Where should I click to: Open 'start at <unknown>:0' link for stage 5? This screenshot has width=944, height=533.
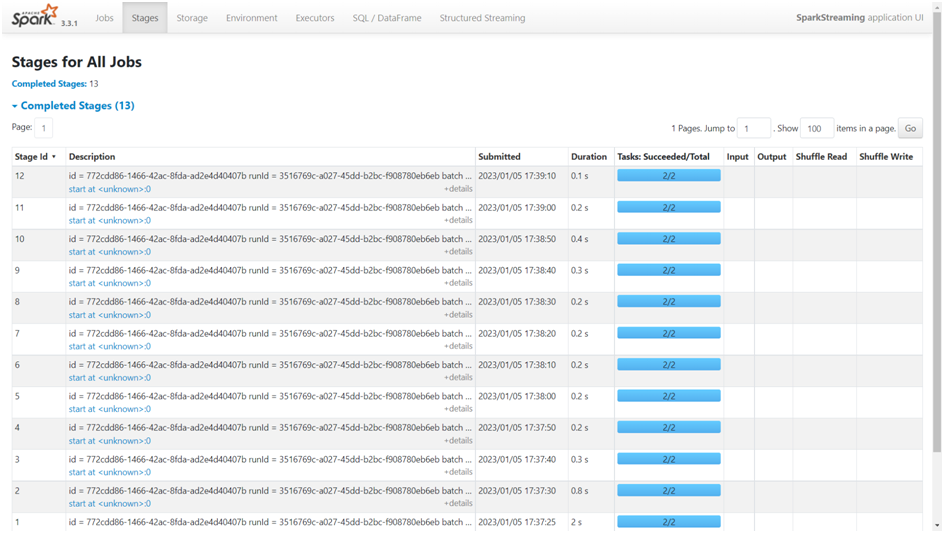tap(110, 409)
